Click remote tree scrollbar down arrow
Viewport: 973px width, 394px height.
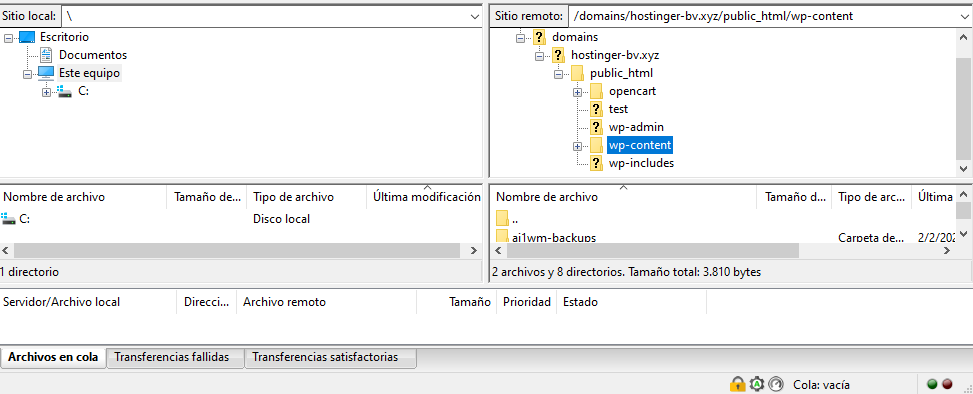pyautogui.click(x=964, y=168)
